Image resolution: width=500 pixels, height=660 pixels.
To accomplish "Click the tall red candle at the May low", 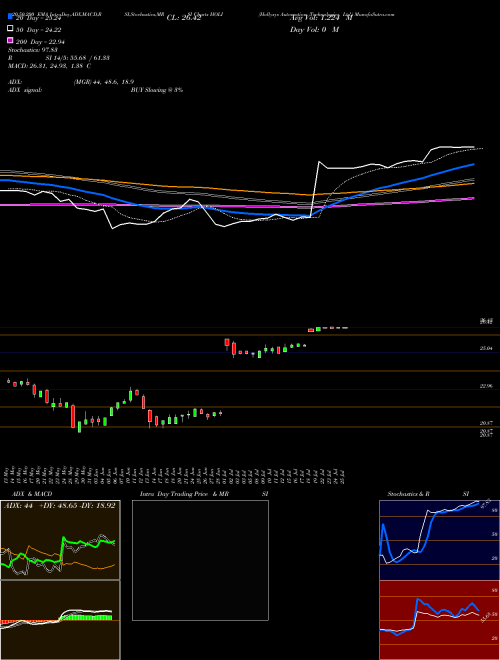I will [73, 416].
